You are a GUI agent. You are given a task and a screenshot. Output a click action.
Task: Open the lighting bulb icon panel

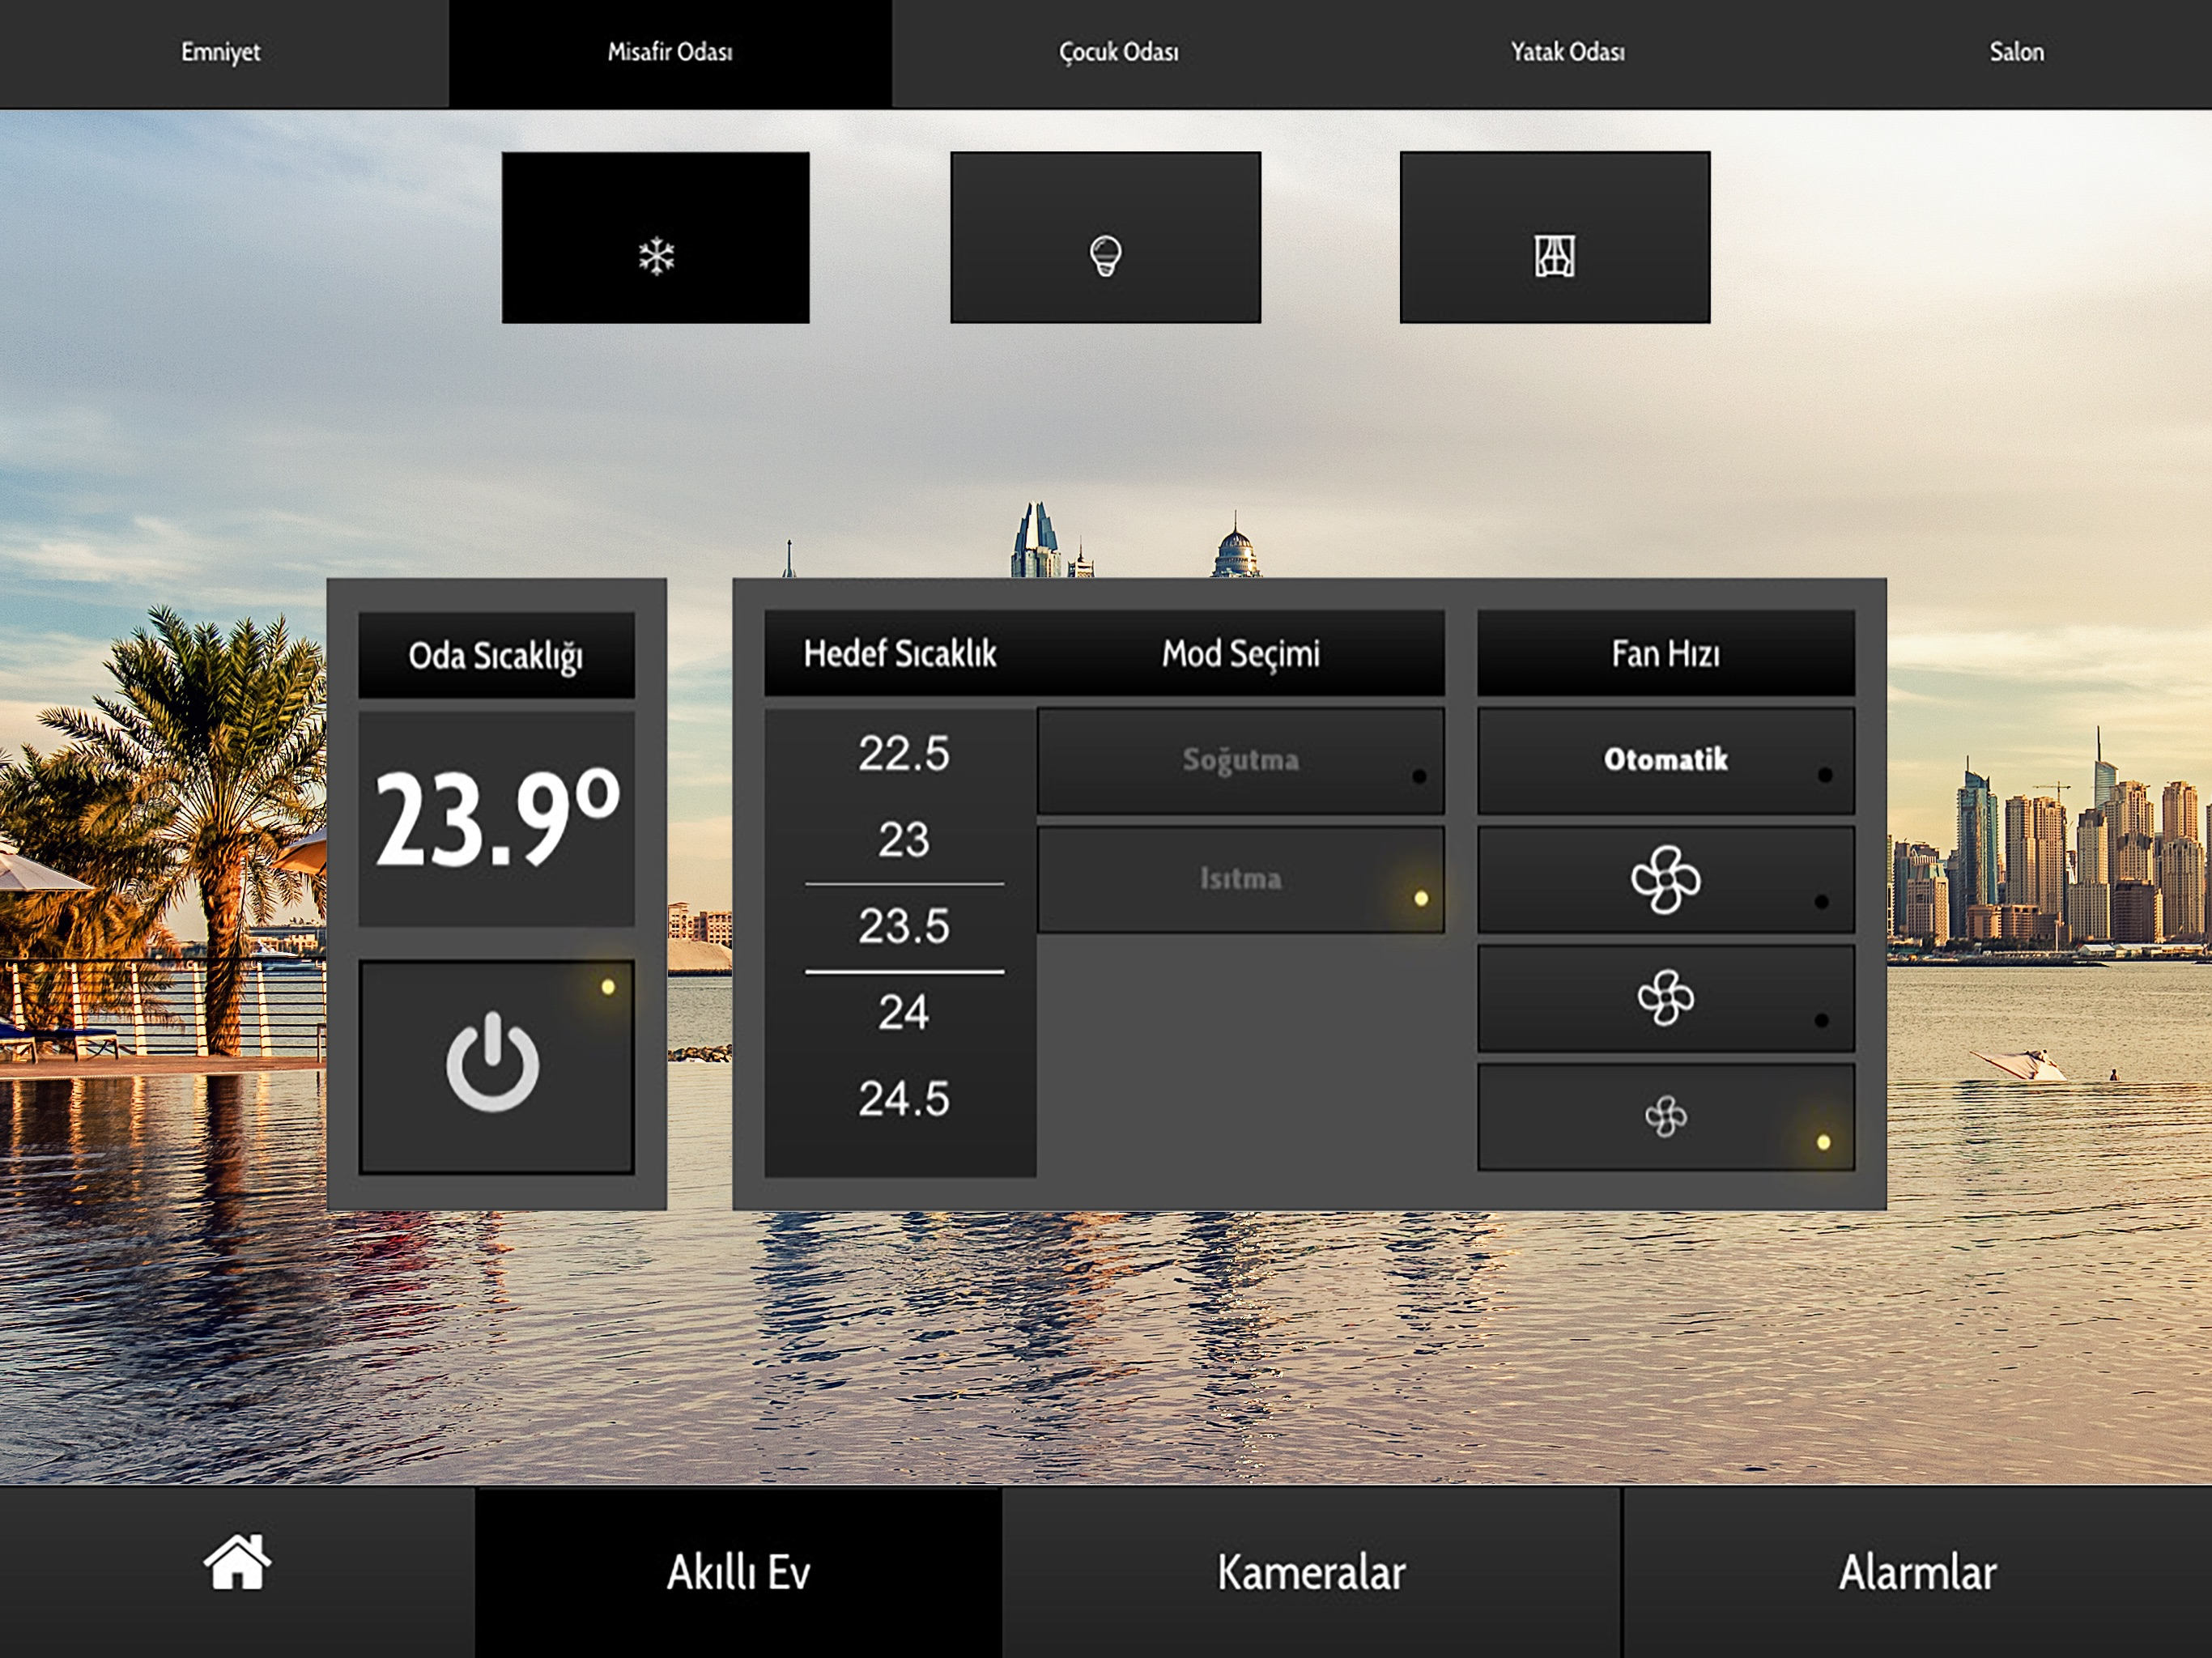click(1105, 238)
